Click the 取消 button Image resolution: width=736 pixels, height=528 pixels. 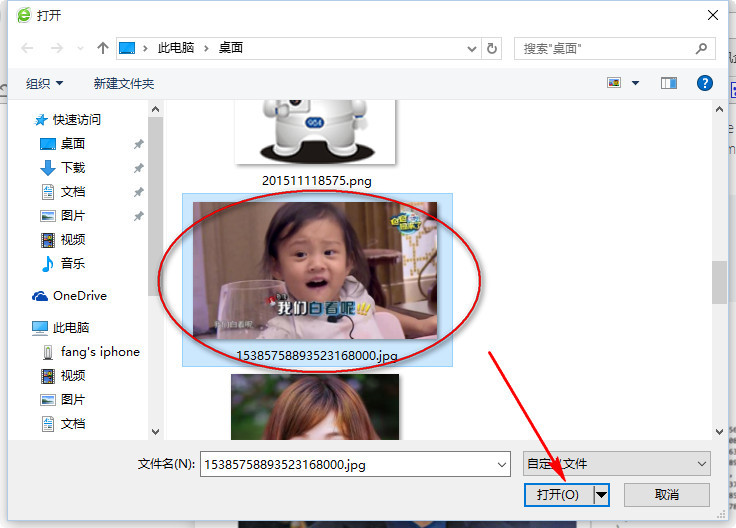(667, 495)
